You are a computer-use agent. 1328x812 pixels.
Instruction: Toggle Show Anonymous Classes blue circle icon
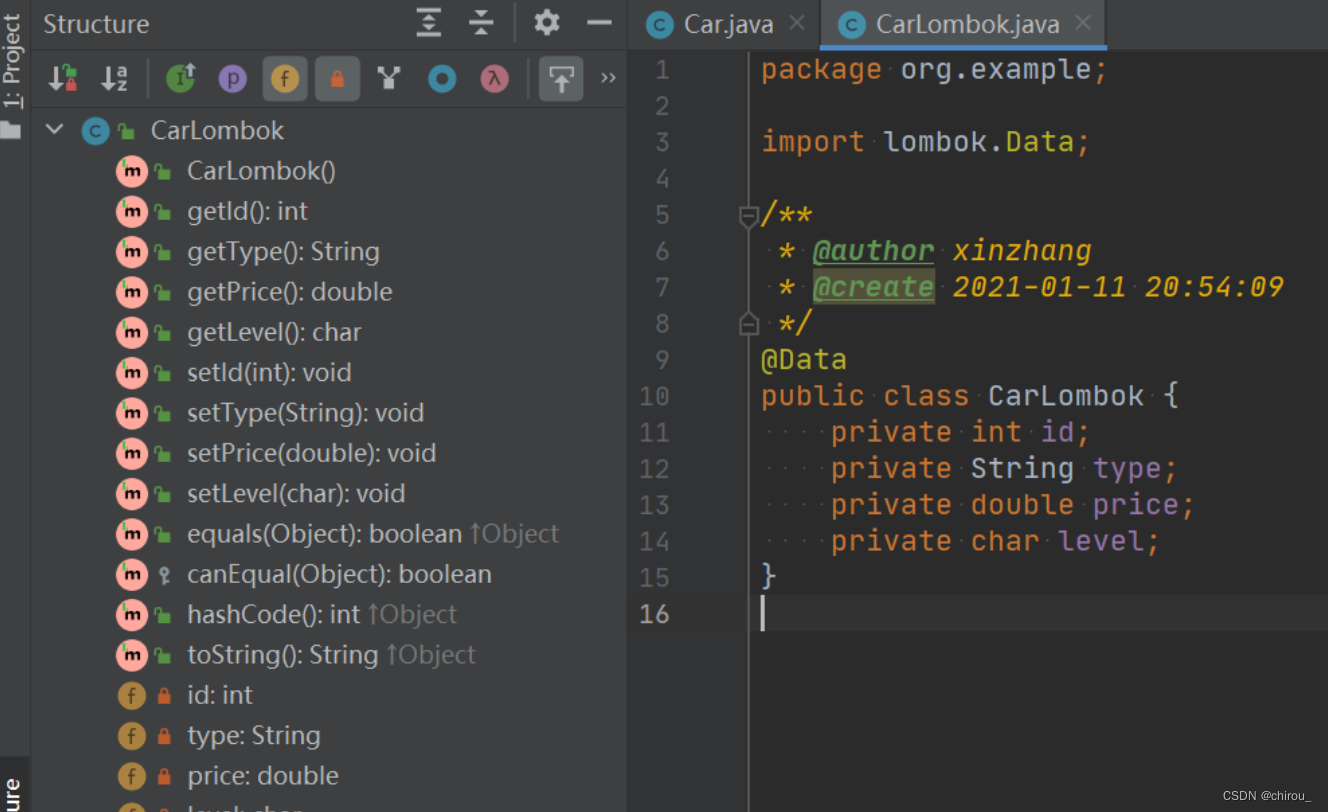(x=442, y=79)
